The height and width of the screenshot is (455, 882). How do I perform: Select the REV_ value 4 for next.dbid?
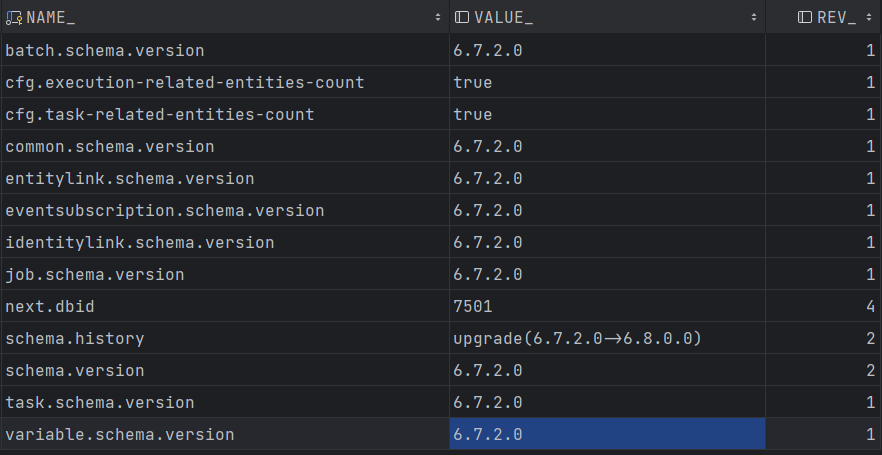click(868, 306)
